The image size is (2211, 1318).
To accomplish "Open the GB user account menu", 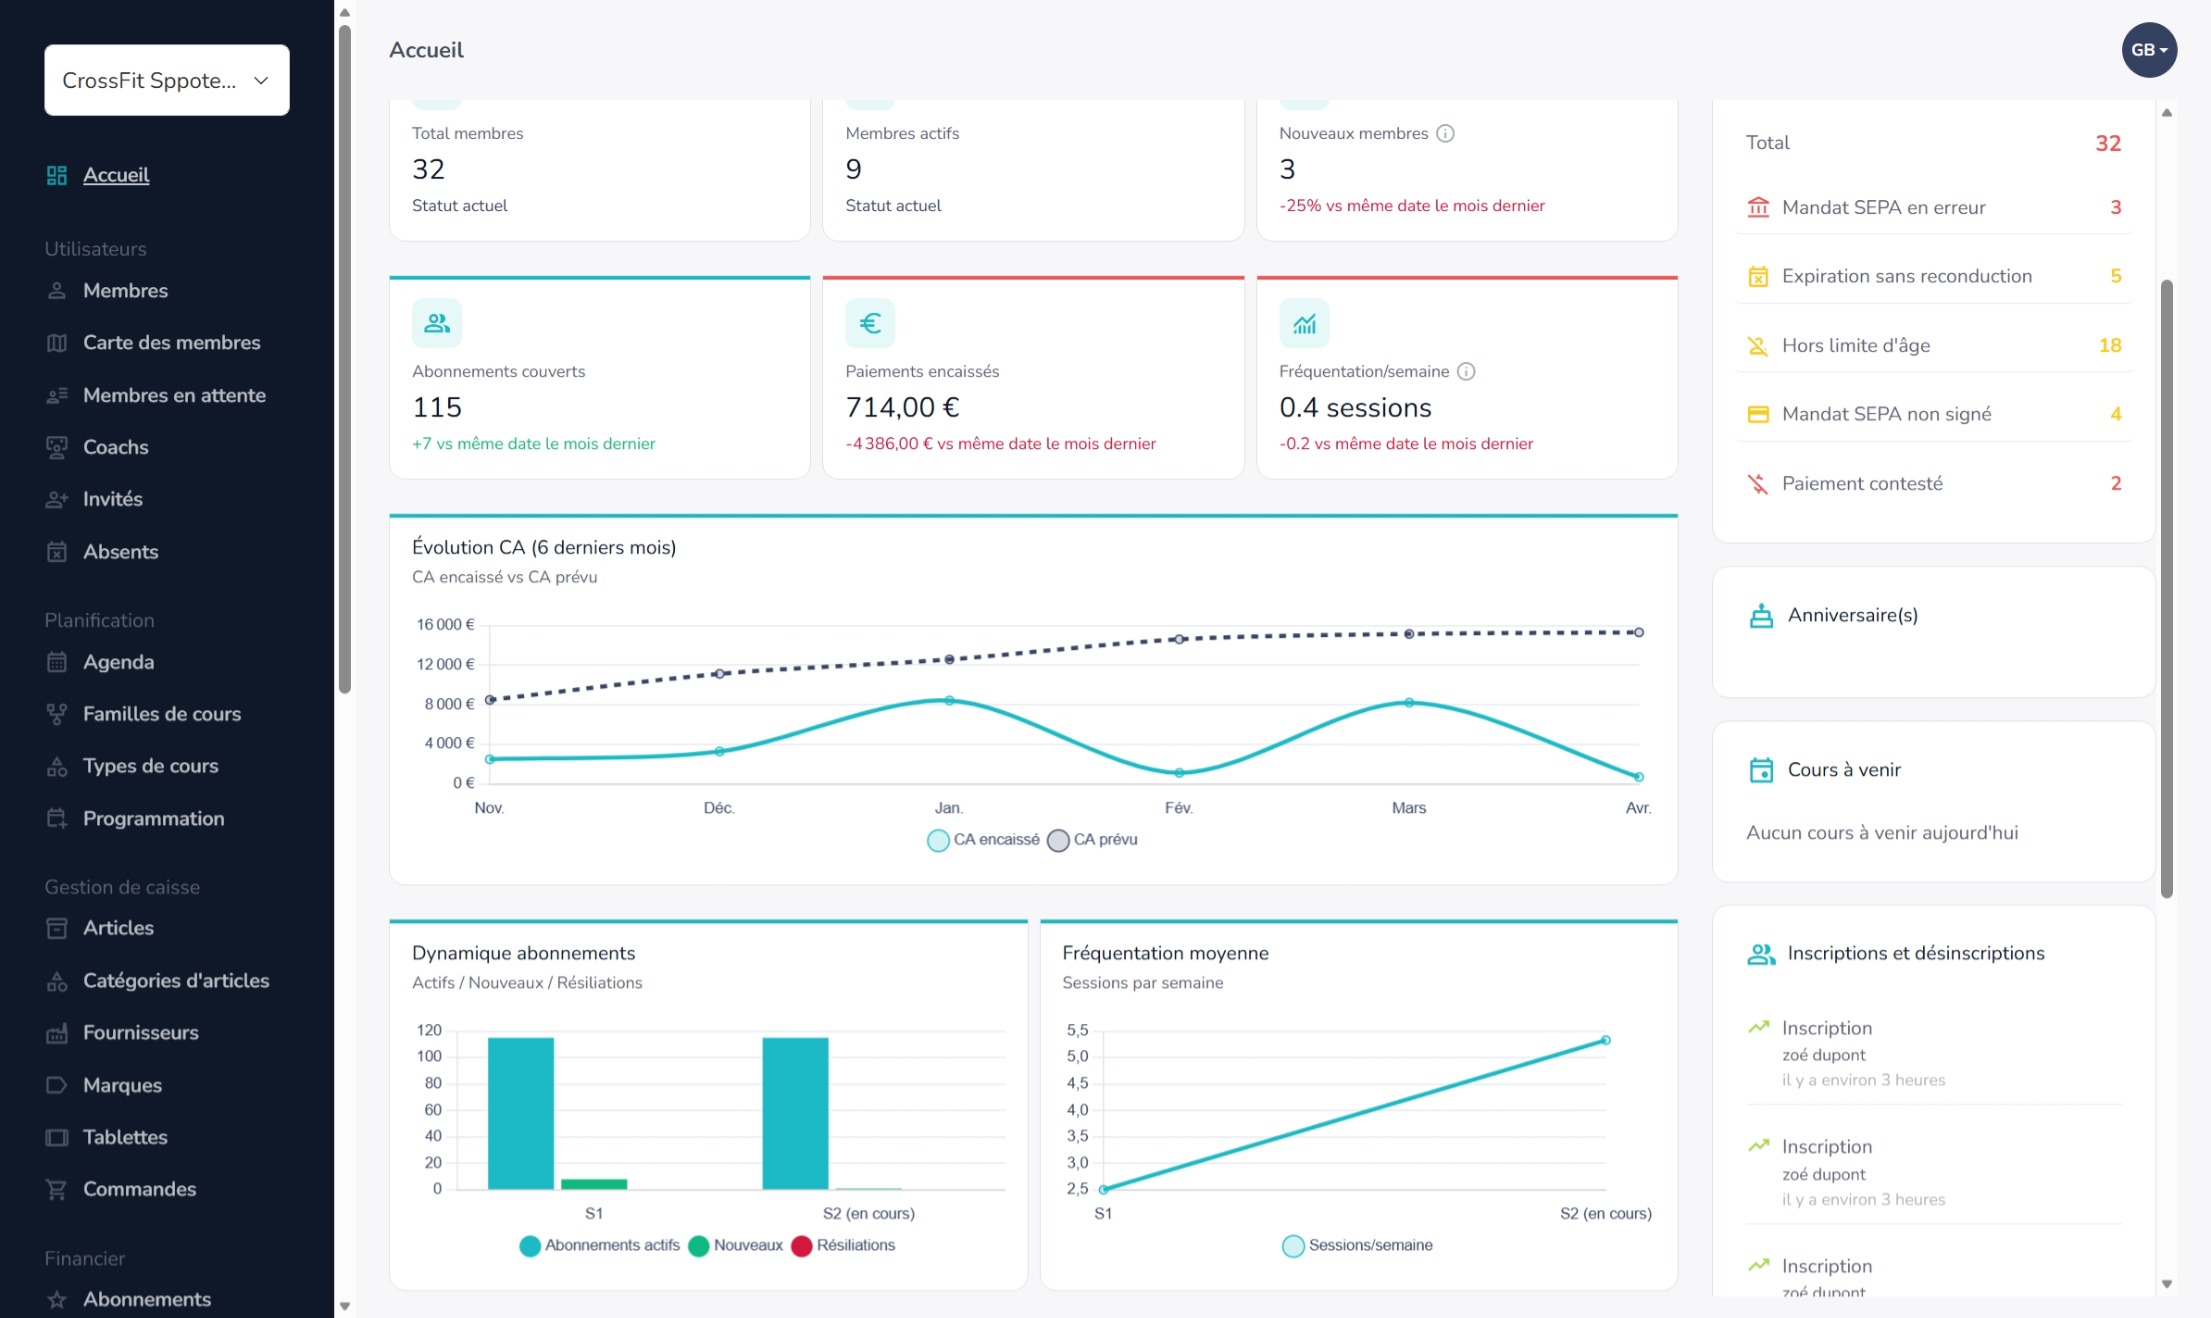I will [2149, 50].
